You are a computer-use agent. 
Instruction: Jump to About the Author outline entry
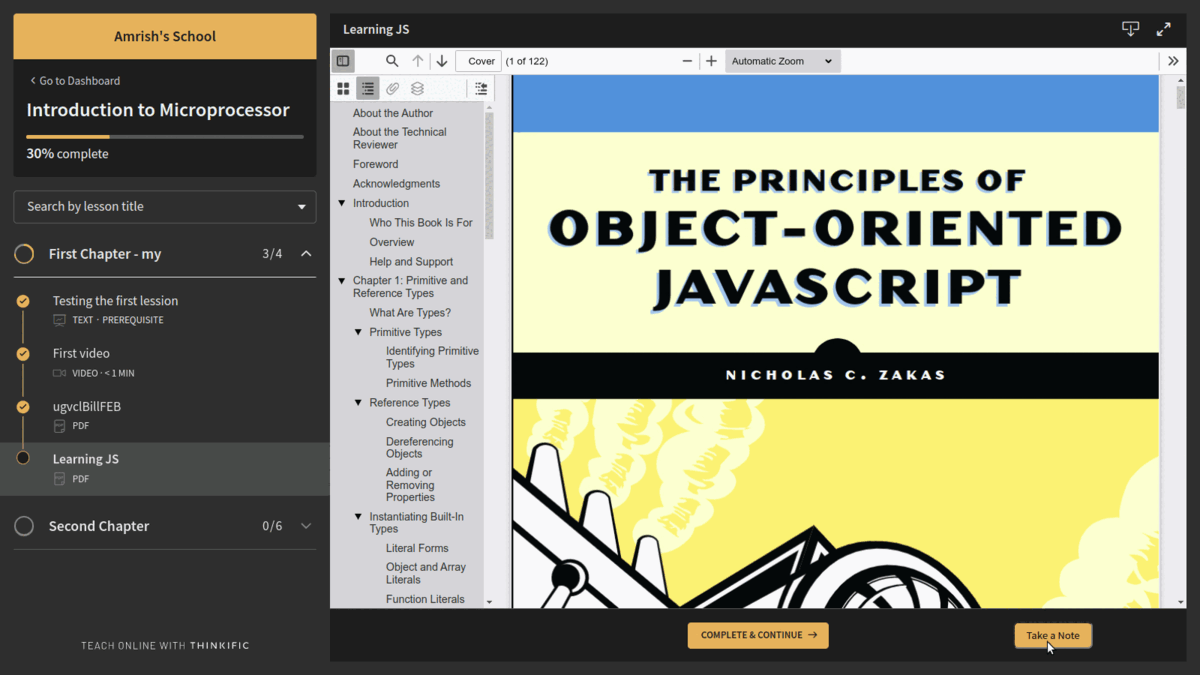point(393,113)
